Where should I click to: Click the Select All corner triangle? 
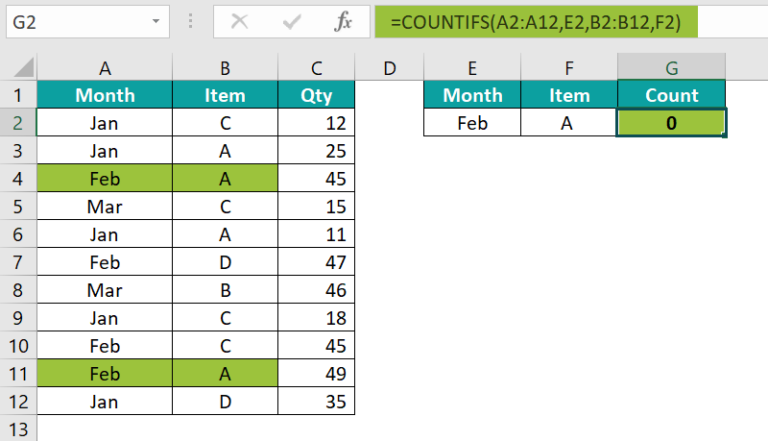(23, 68)
